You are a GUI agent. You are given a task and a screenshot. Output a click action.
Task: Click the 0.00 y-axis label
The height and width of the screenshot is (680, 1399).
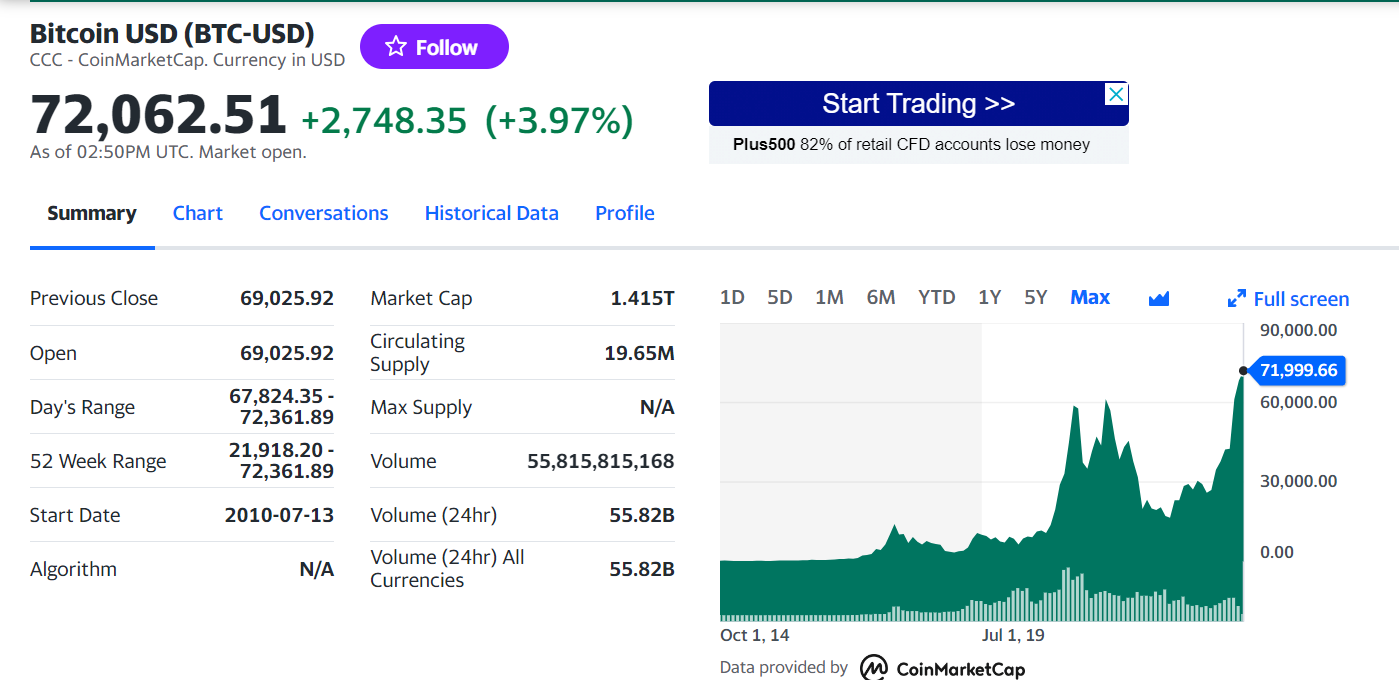click(1277, 552)
